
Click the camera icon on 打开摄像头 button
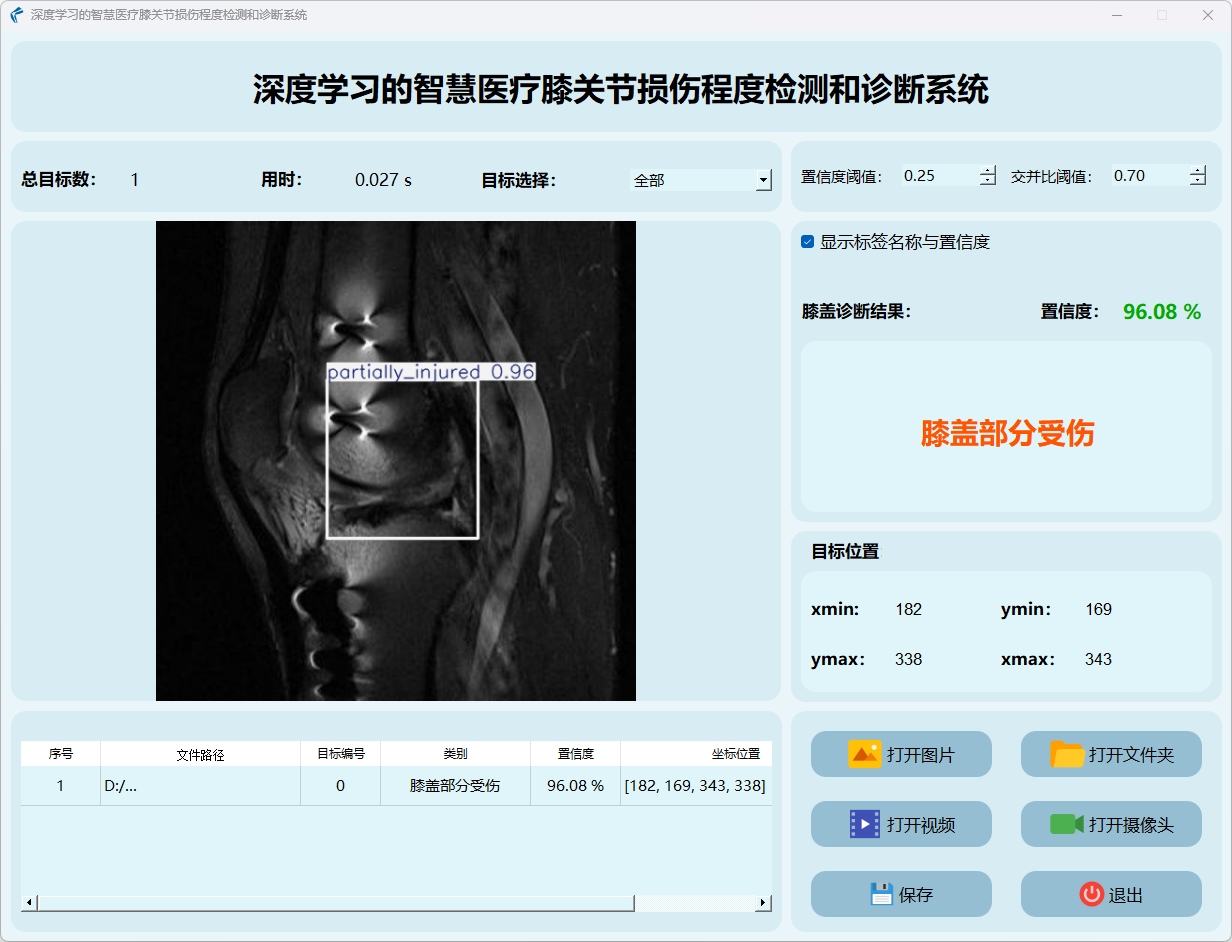[x=1067, y=824]
